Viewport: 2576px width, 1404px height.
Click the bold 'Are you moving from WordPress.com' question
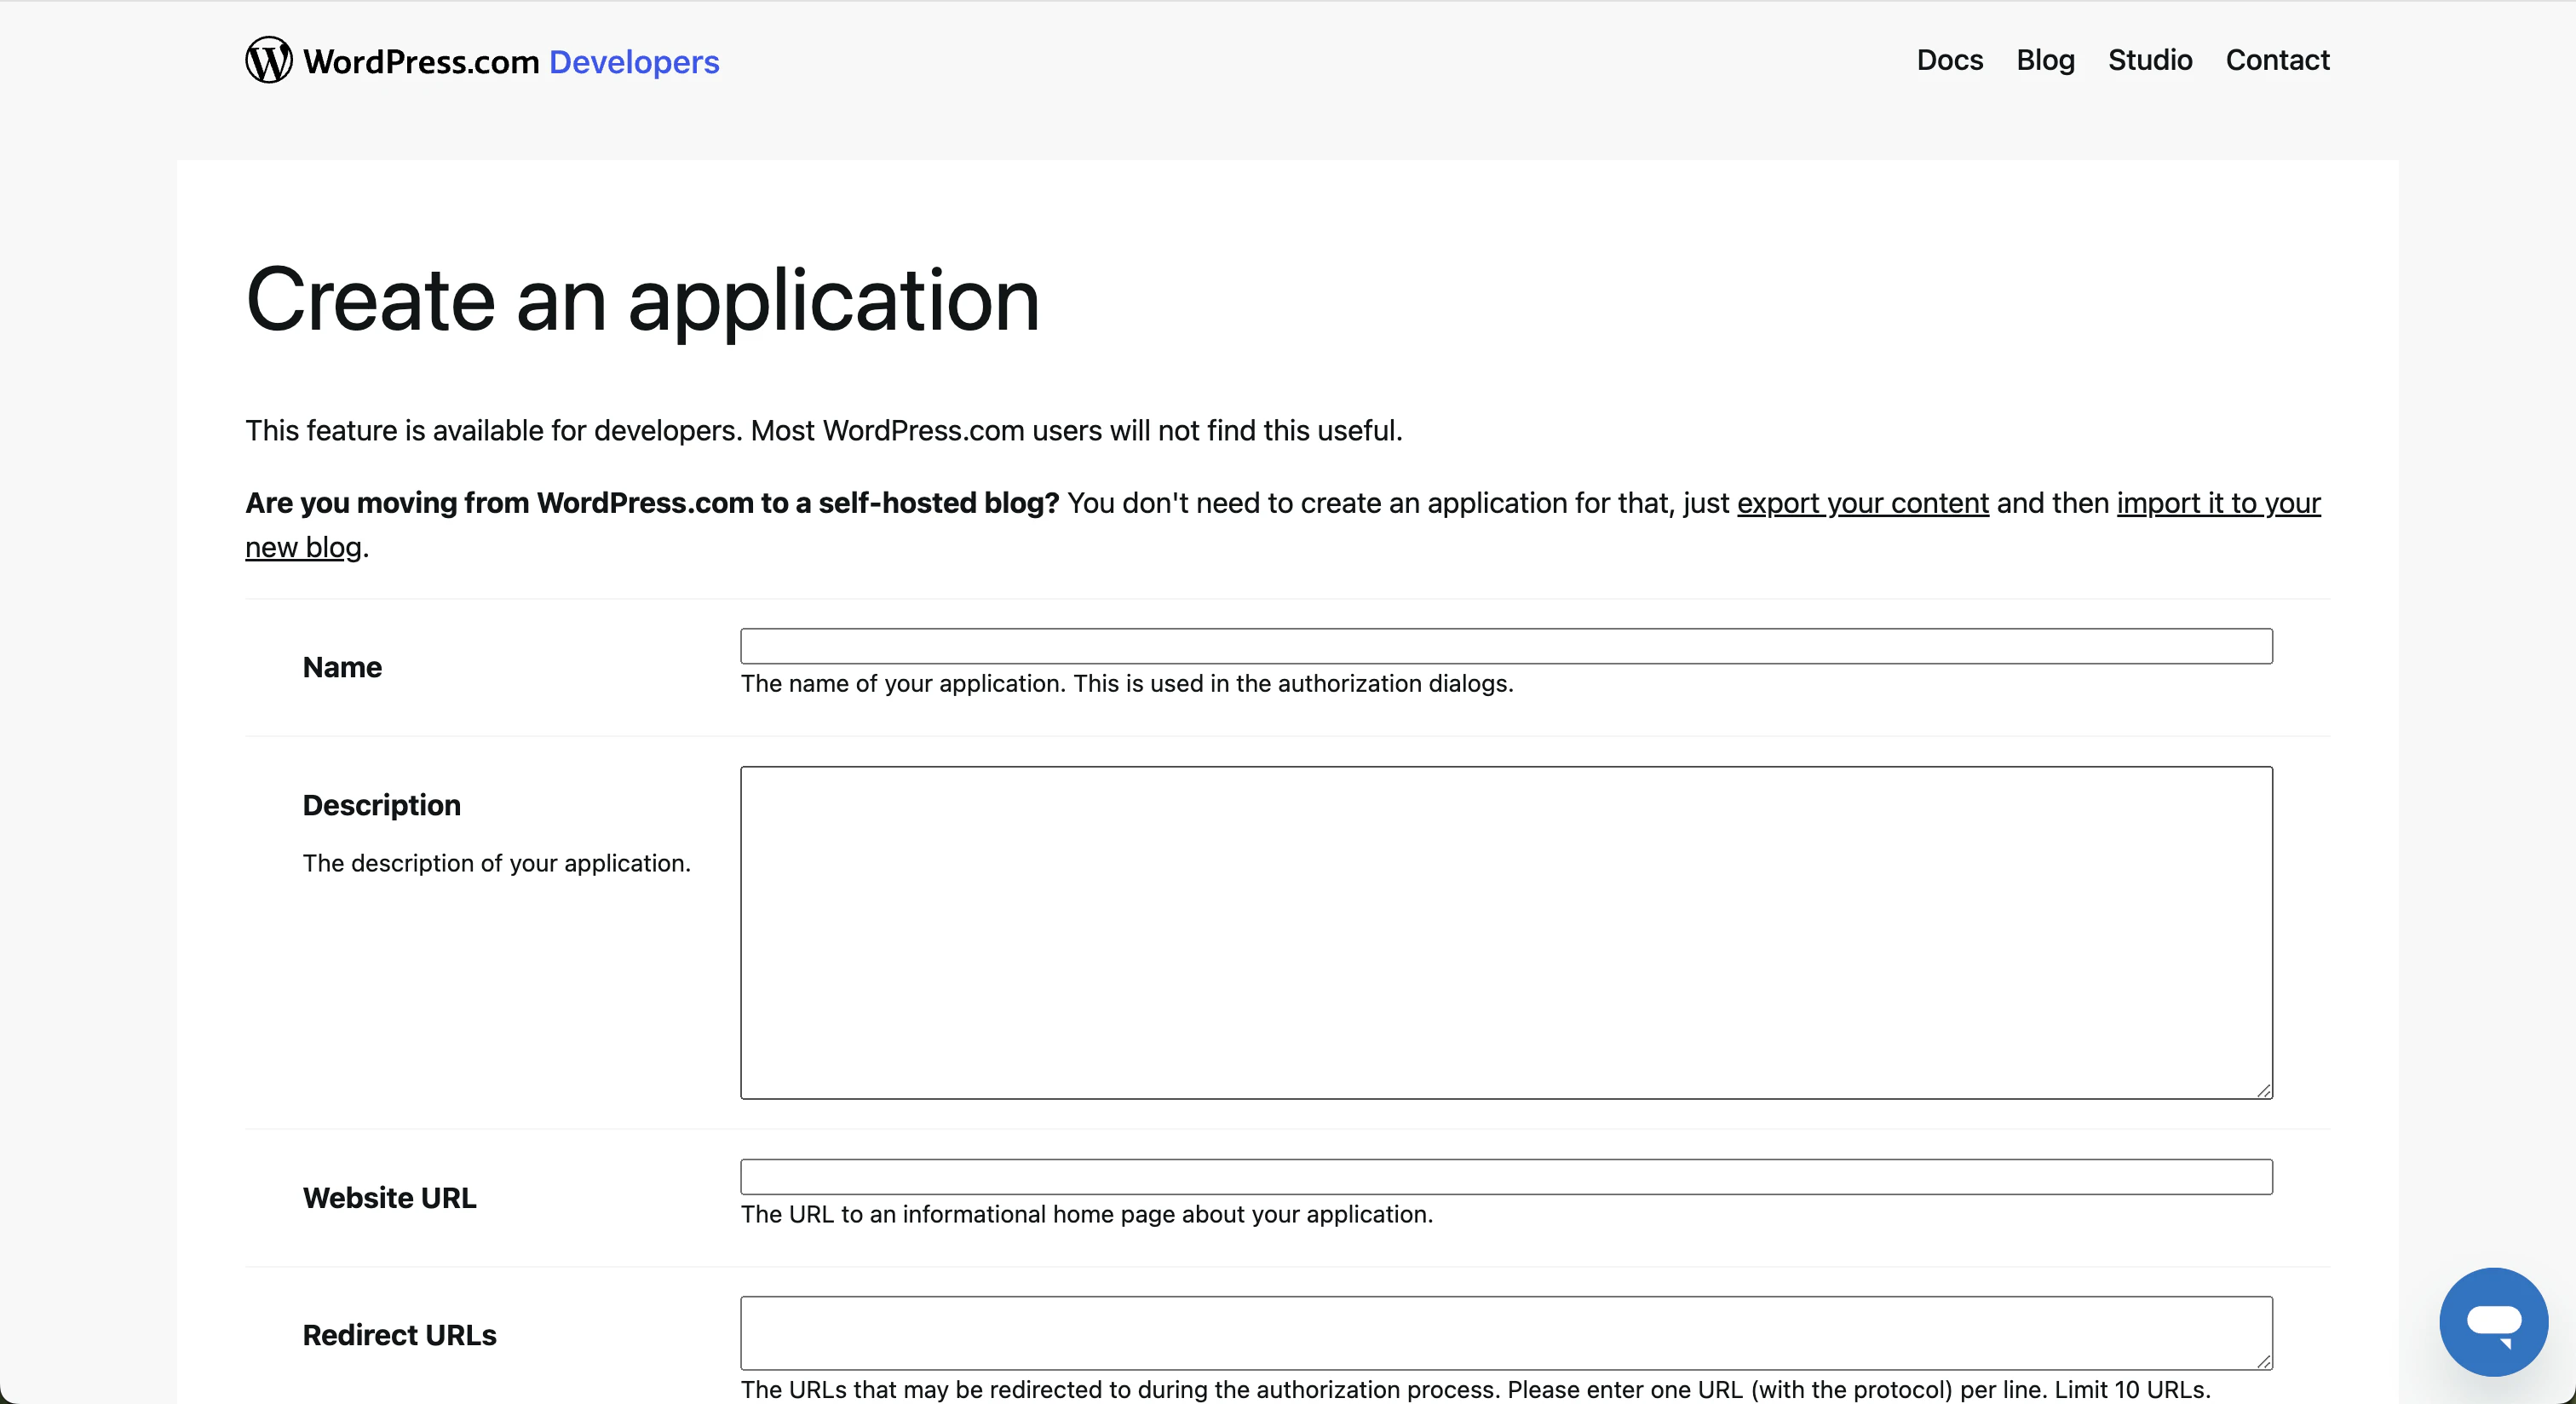point(651,502)
